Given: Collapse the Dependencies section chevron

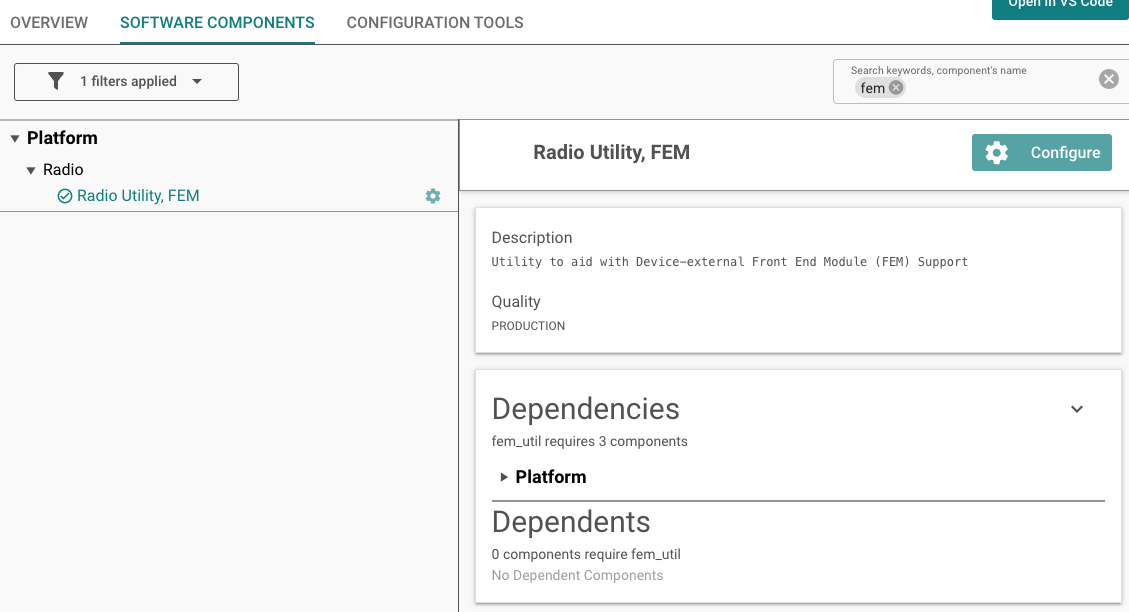Looking at the screenshot, I should click(1077, 409).
